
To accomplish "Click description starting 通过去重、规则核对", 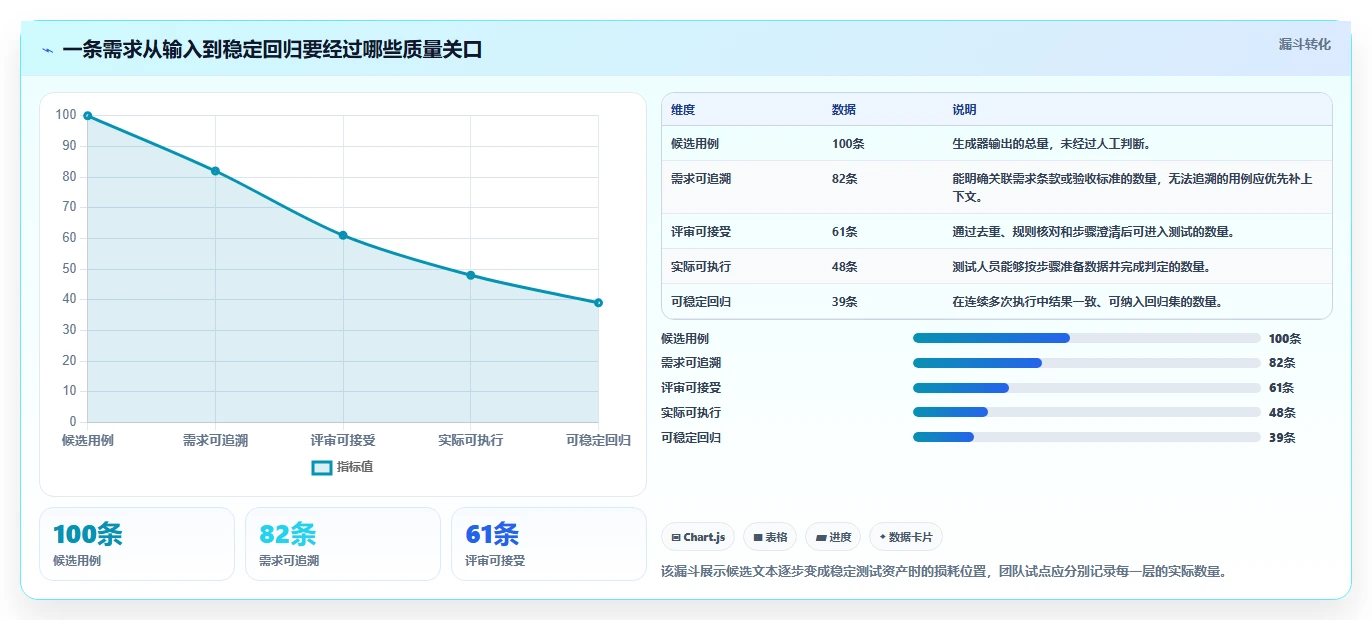I will (x=1094, y=232).
